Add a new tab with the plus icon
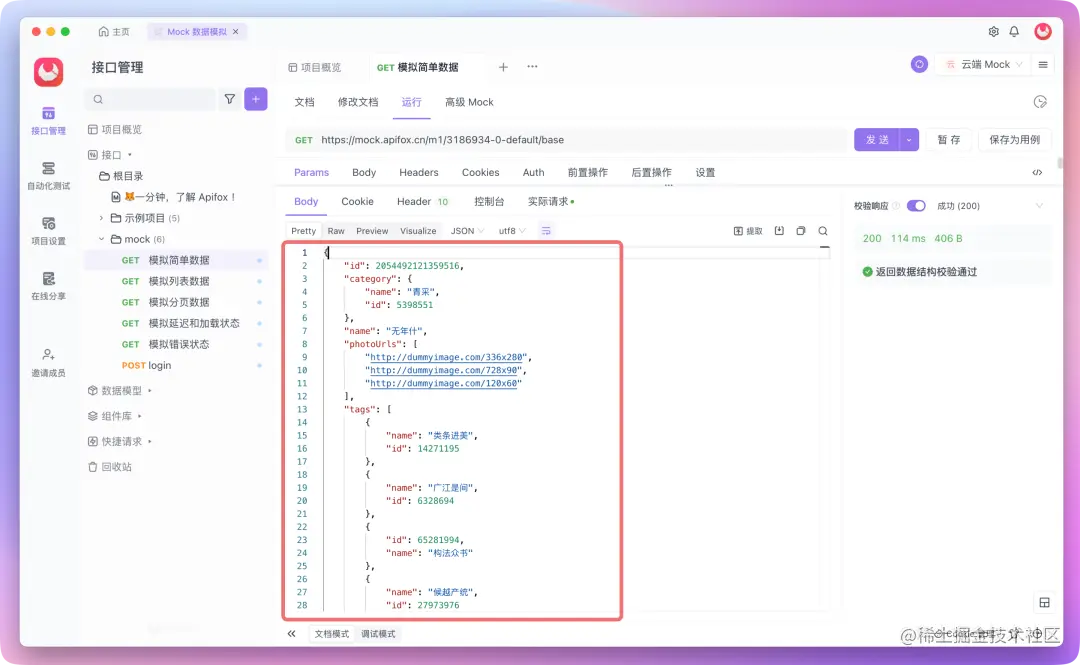The image size is (1080, 665). pyautogui.click(x=503, y=67)
